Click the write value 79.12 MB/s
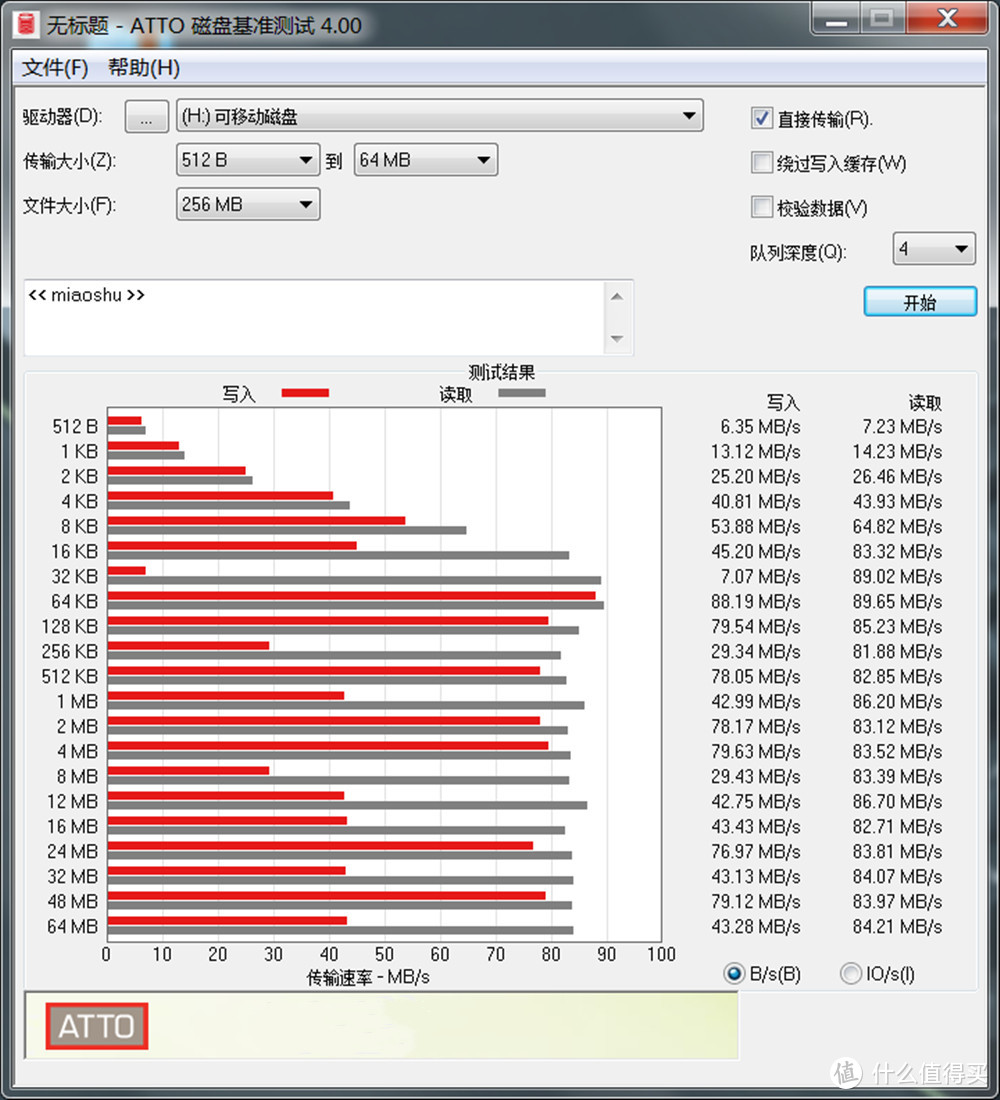The width and height of the screenshot is (1000, 1100). 756,901
